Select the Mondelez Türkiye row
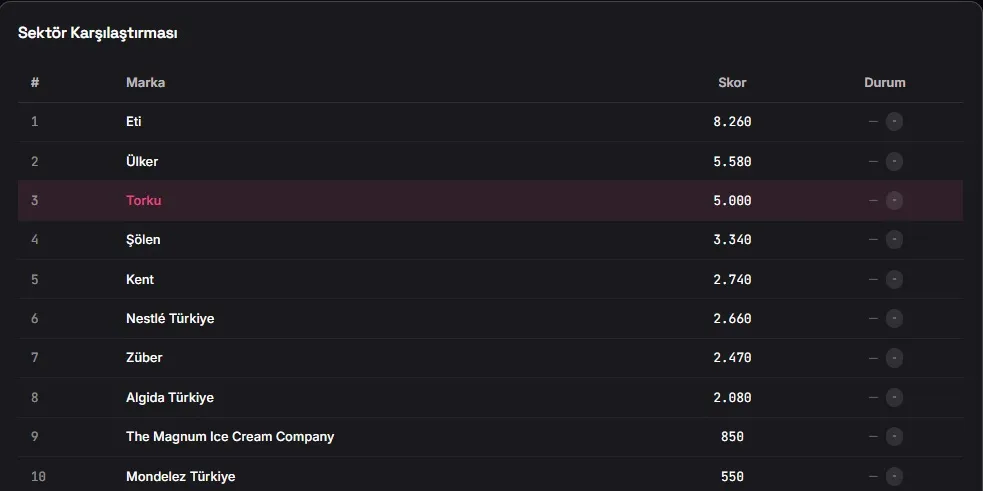Image resolution: width=983 pixels, height=491 pixels. point(490,476)
